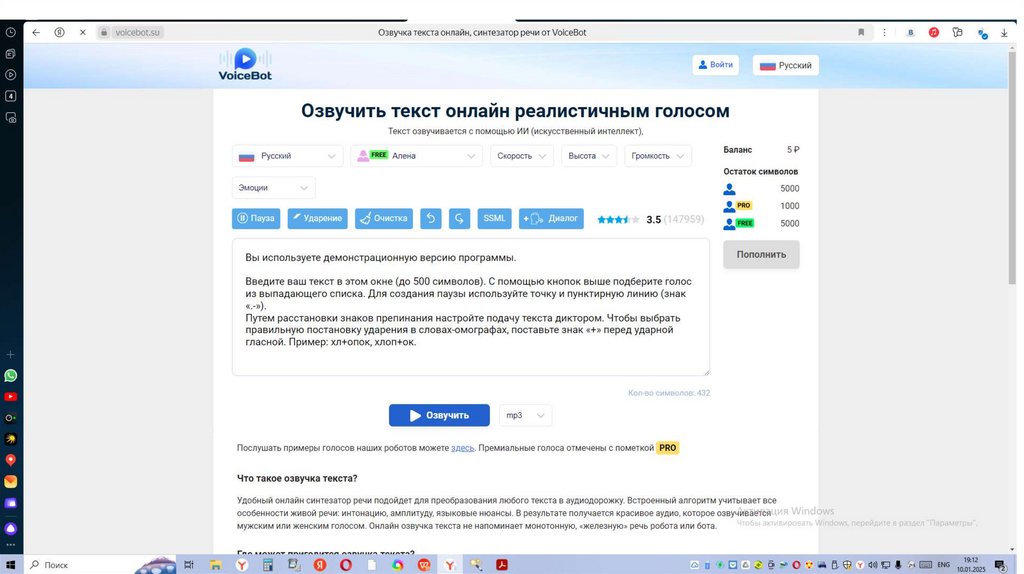Click the Пополнить button
The image size is (1024, 574).
[x=761, y=255]
